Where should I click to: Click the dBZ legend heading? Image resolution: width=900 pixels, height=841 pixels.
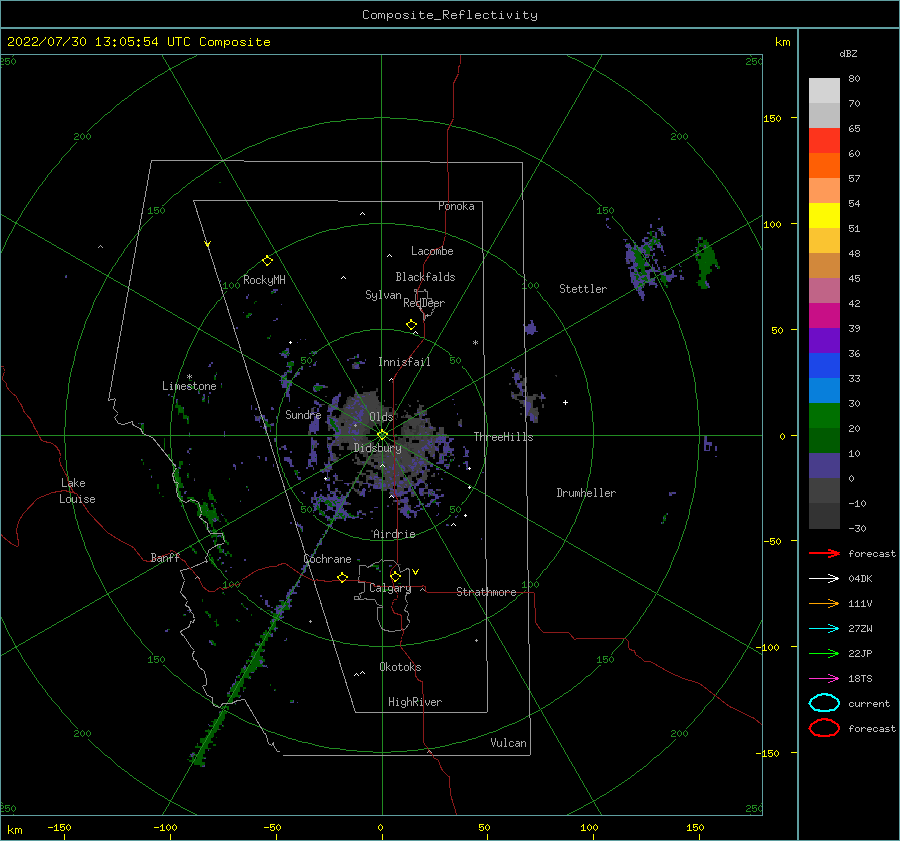point(848,53)
